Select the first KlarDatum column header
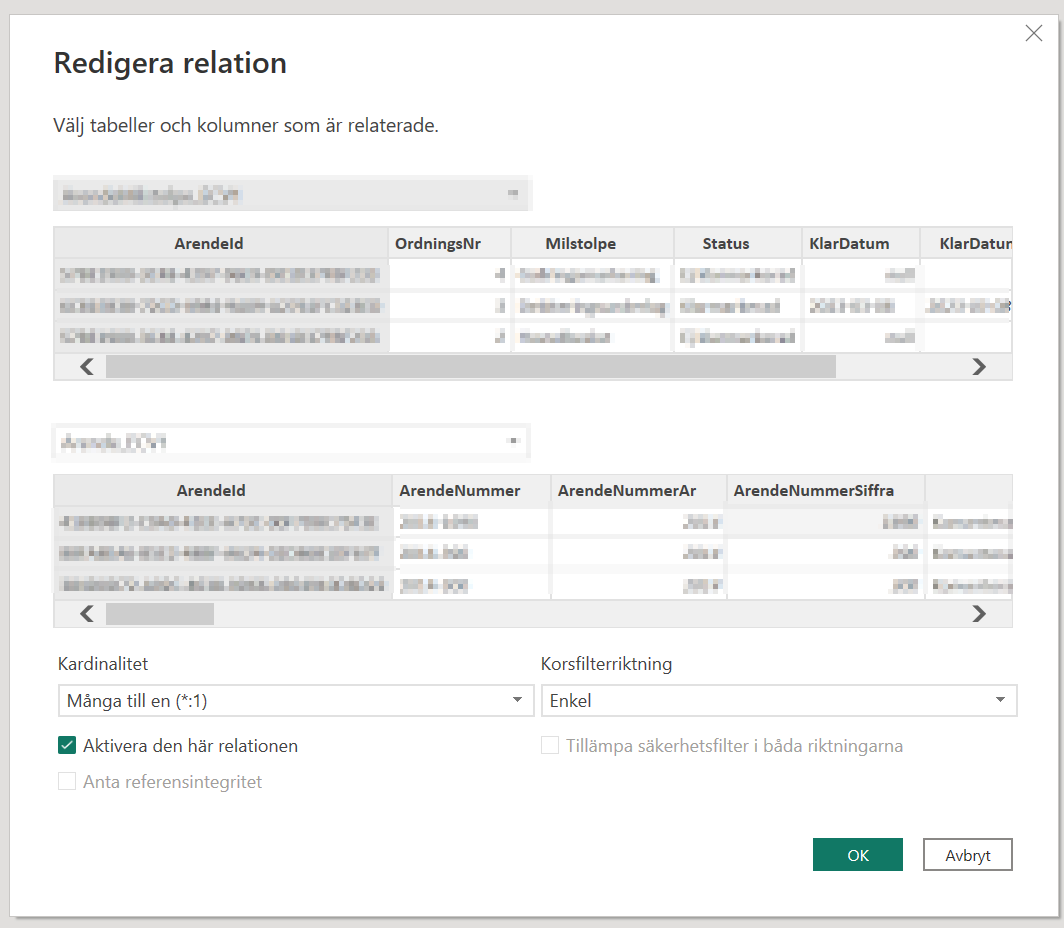 point(861,244)
